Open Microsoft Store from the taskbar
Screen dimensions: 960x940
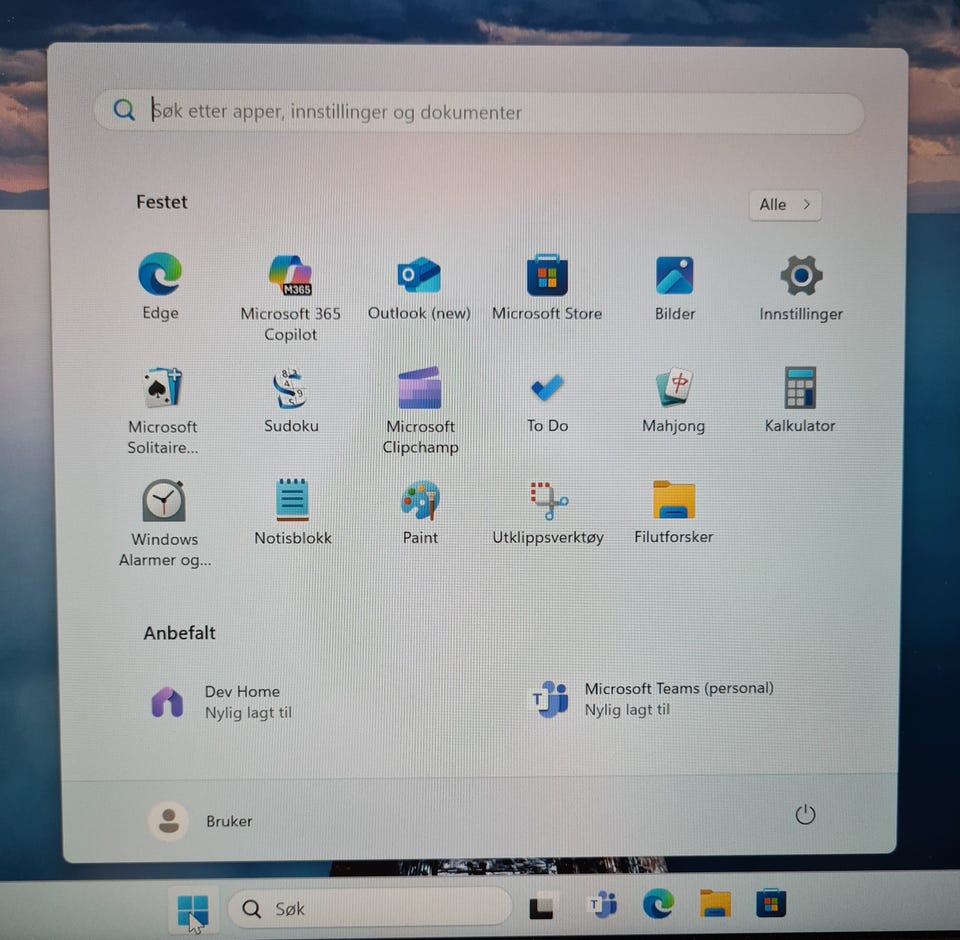(x=771, y=903)
